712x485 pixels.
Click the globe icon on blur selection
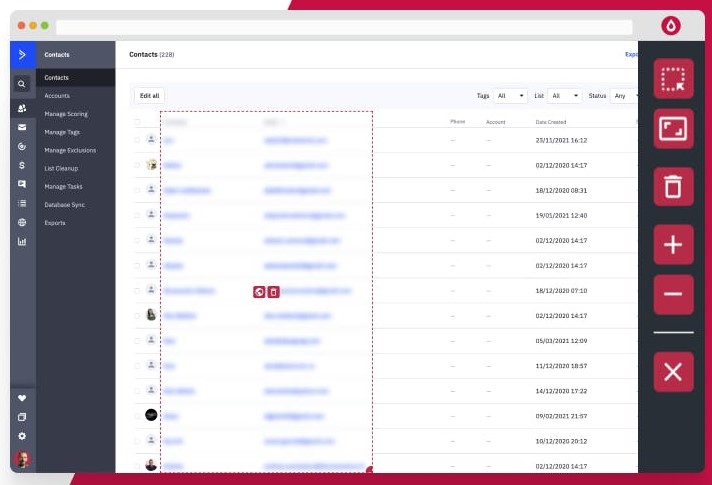(x=259, y=292)
